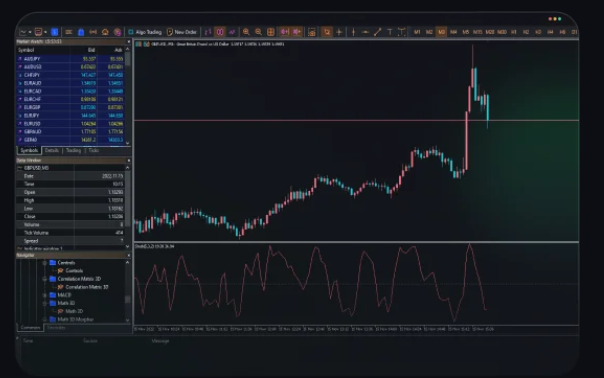Toggle chart shift icon

tap(297, 32)
